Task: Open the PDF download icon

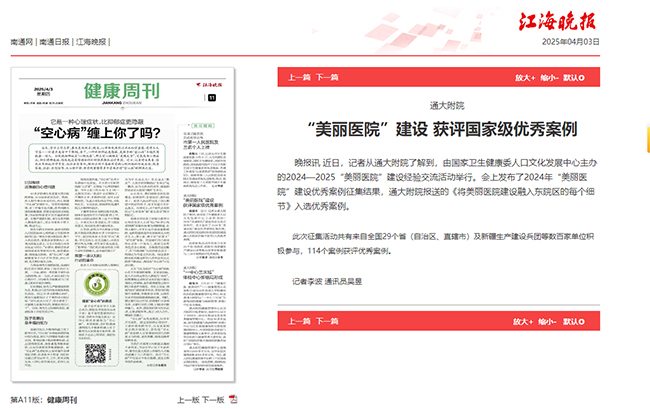Action: coord(233,399)
